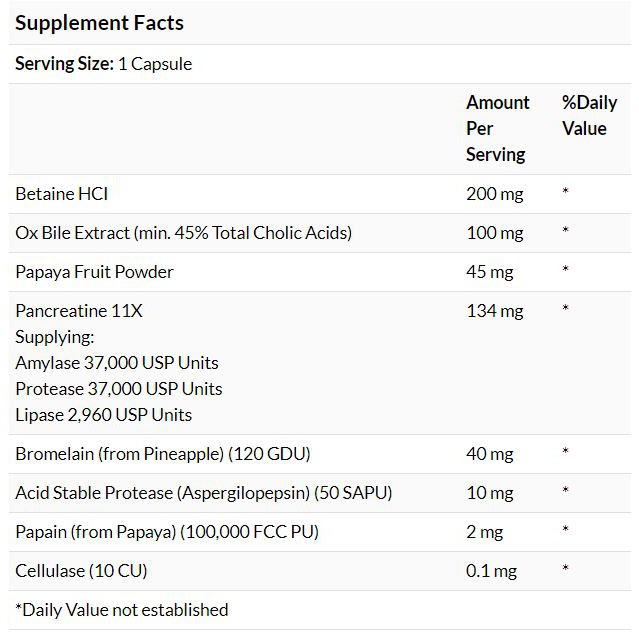Select the %Daily Value column header

[x=589, y=115]
